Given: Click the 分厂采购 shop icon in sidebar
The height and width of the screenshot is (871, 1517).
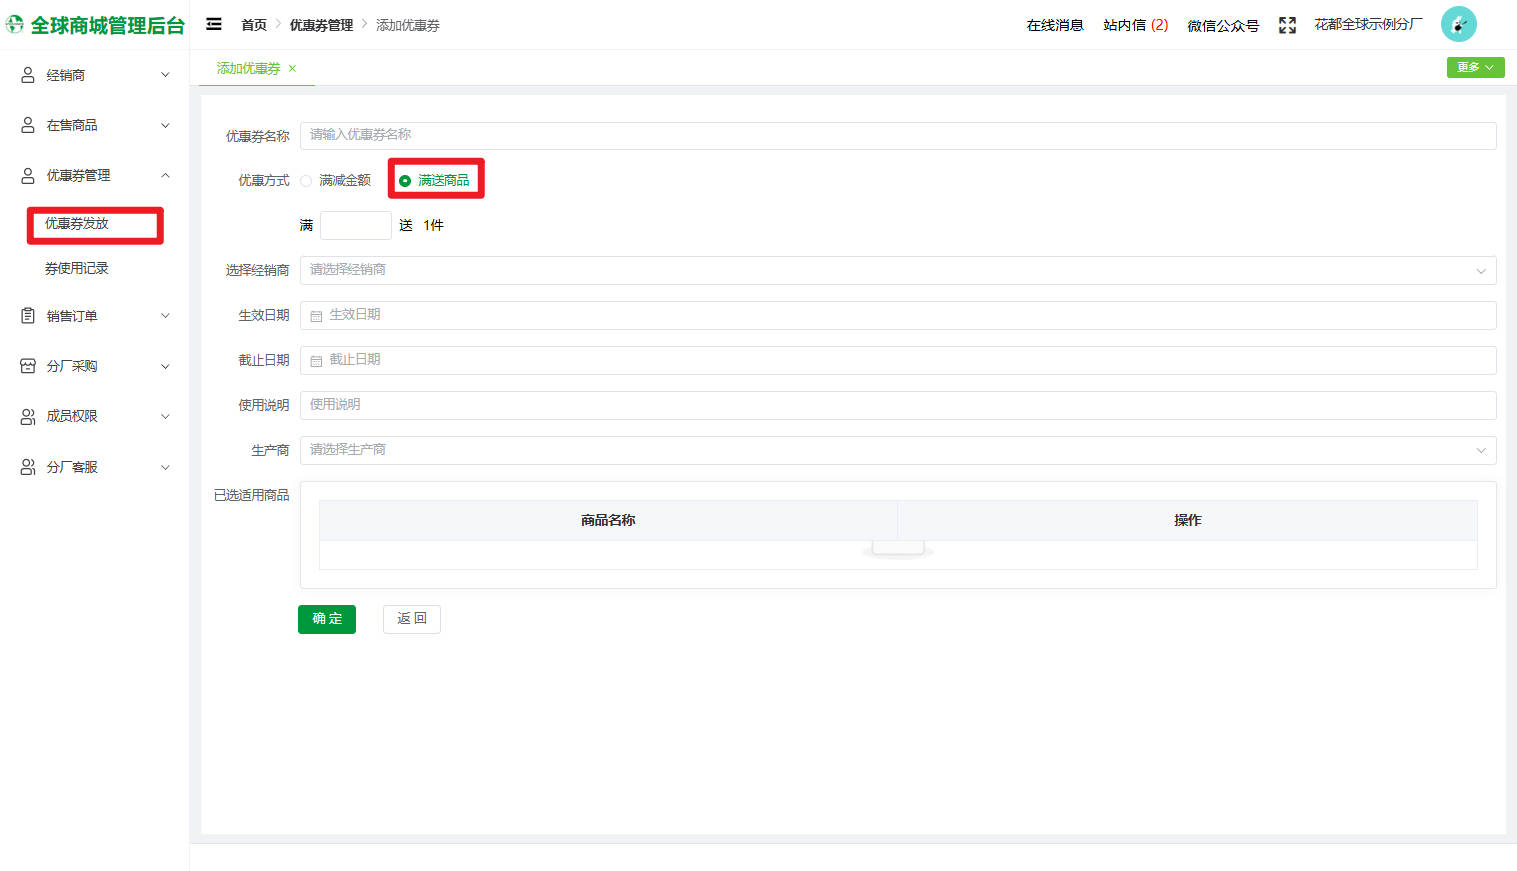Looking at the screenshot, I should point(28,366).
